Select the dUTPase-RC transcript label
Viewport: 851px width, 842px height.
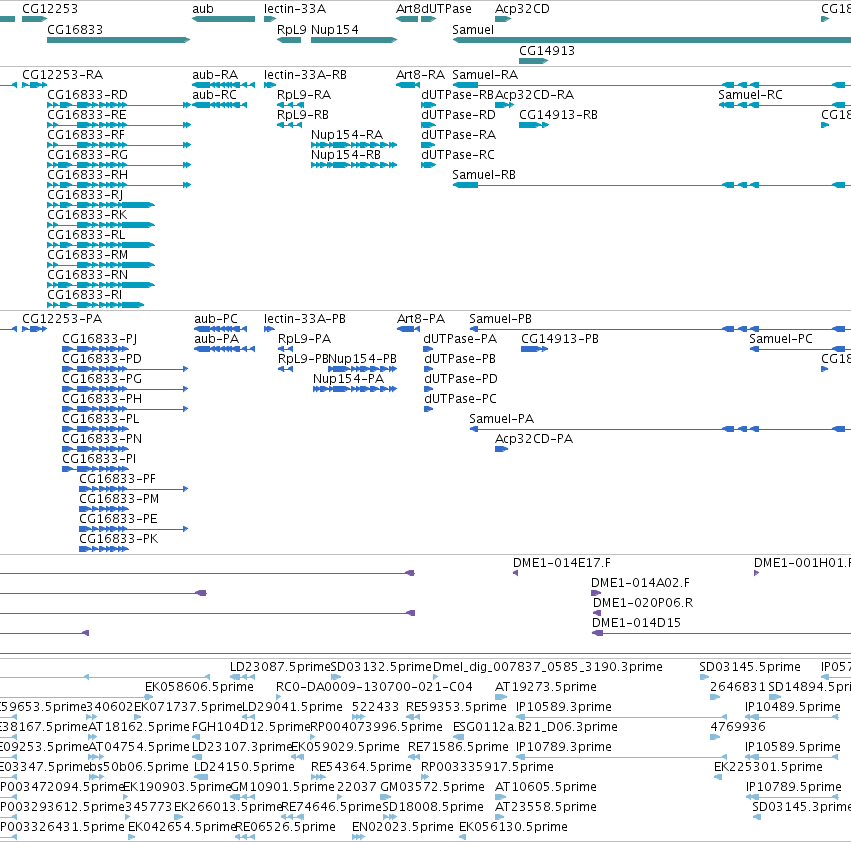pyautogui.click(x=458, y=155)
